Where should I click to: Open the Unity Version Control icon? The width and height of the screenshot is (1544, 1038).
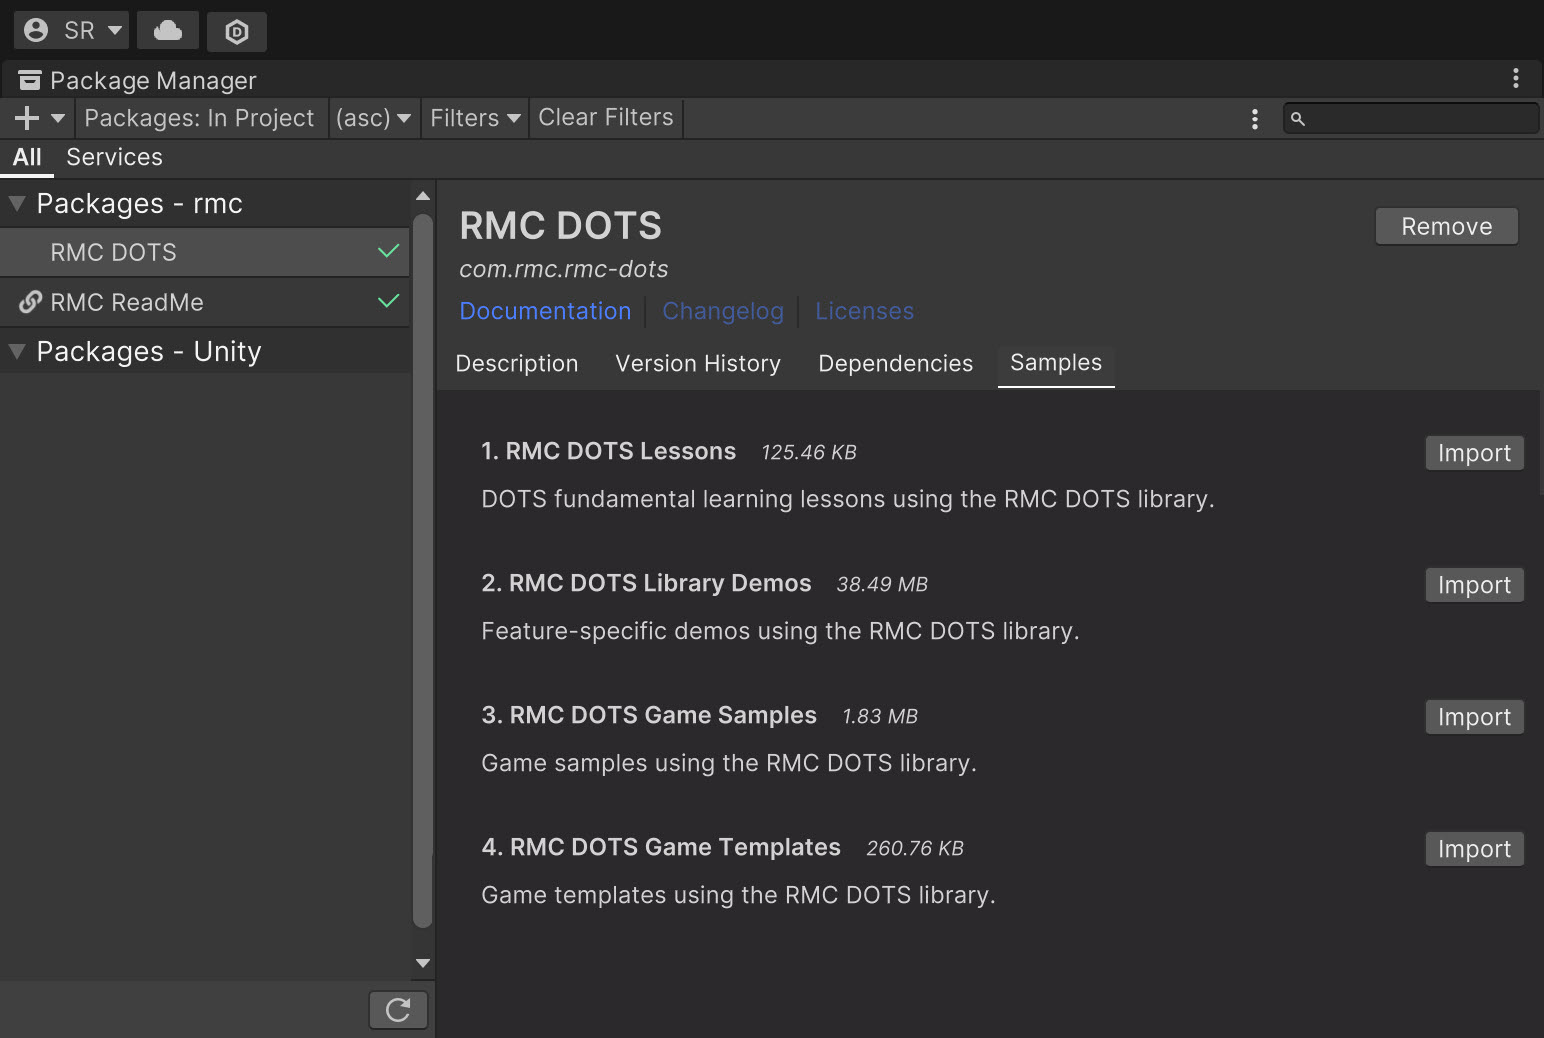pos(236,31)
